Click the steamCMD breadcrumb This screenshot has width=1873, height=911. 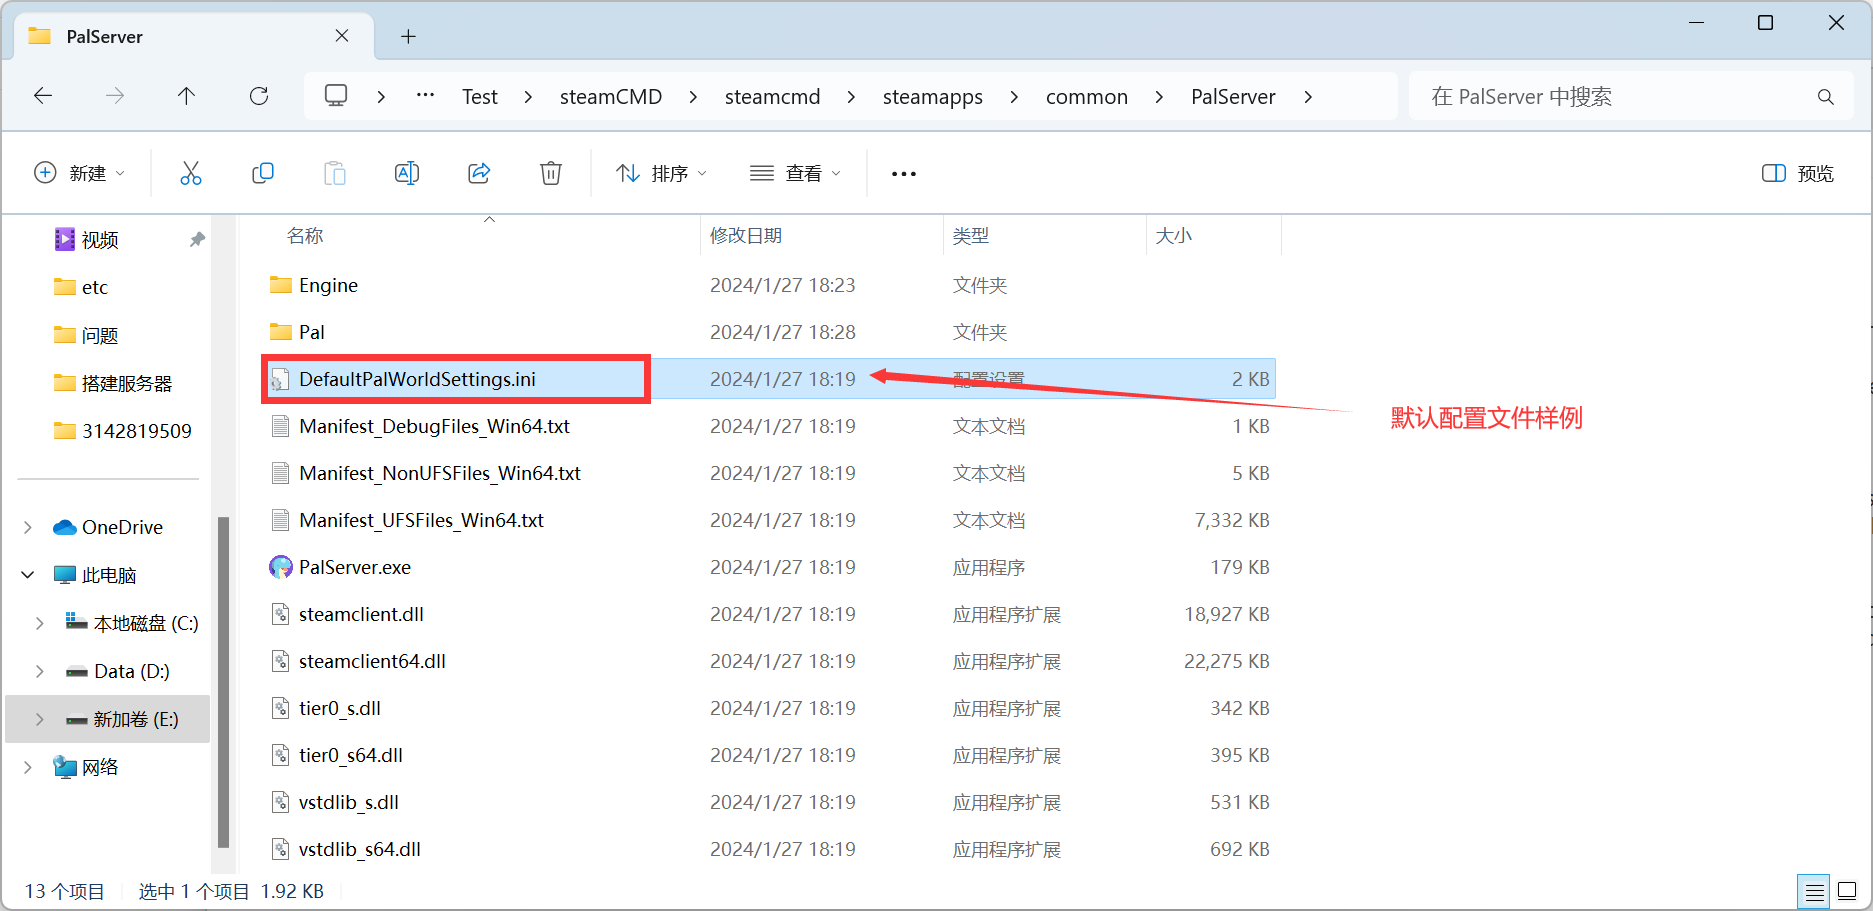(611, 97)
